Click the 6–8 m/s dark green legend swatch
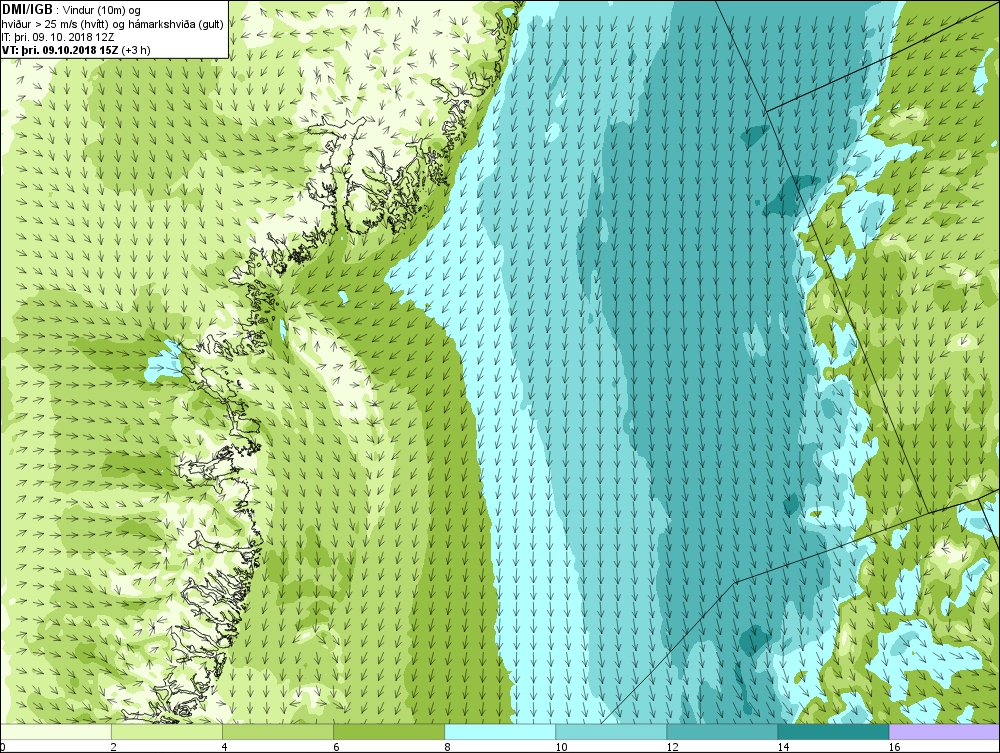Image resolution: width=1000 pixels, height=753 pixels. [x=389, y=731]
